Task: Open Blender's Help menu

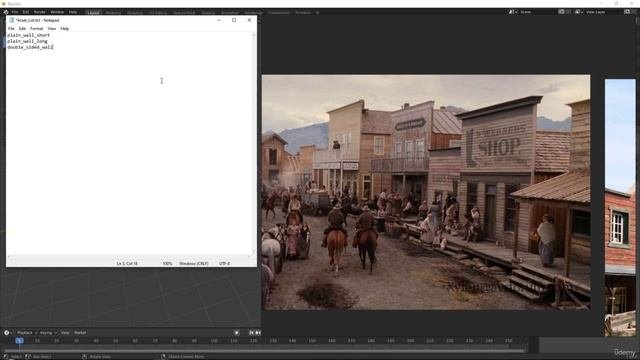Action: click(73, 12)
